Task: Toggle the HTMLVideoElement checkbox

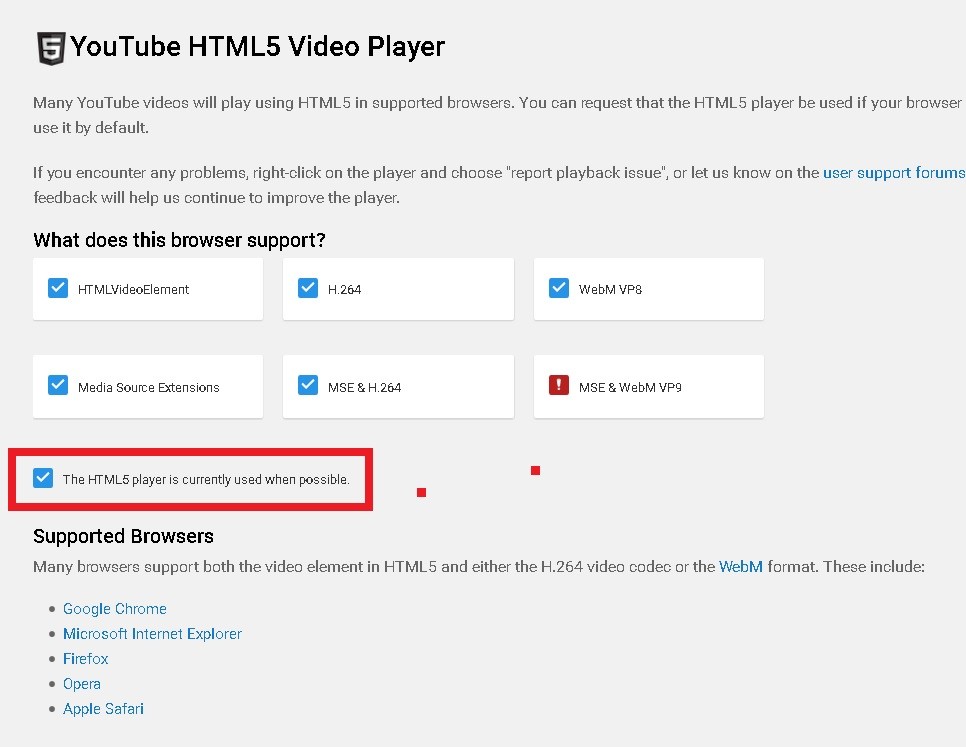Action: point(58,288)
